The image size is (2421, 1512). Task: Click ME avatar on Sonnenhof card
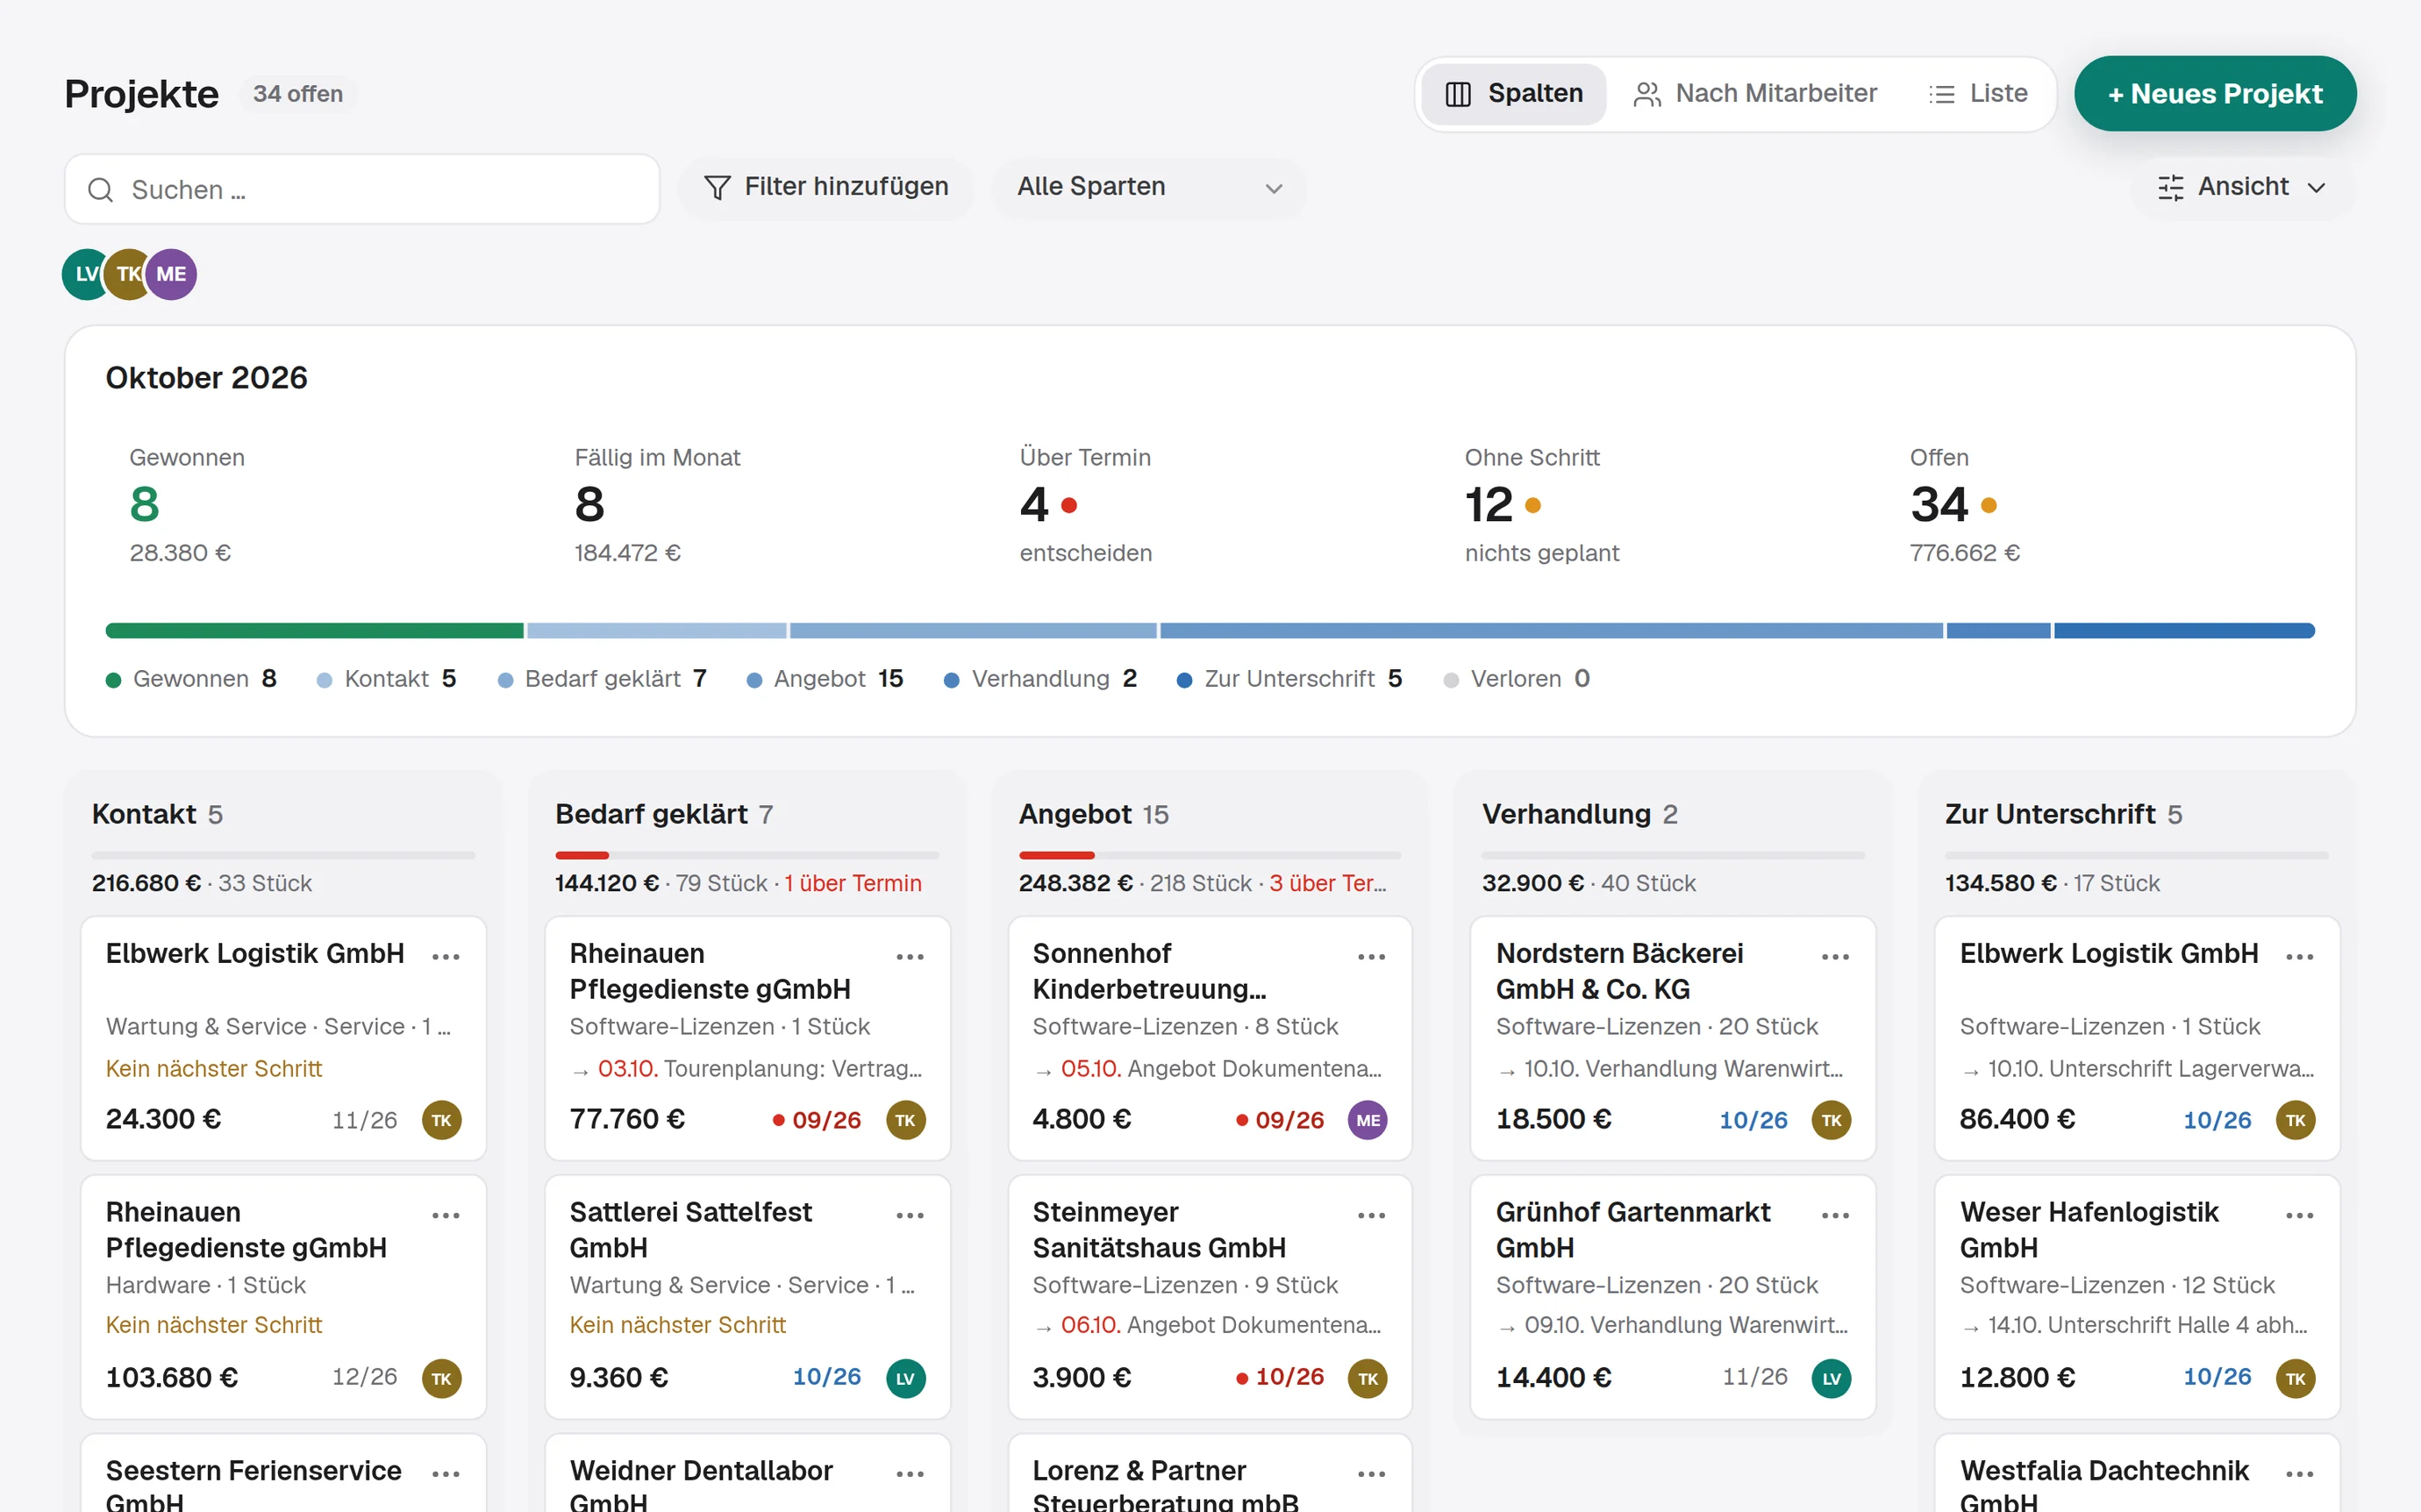click(1368, 1120)
